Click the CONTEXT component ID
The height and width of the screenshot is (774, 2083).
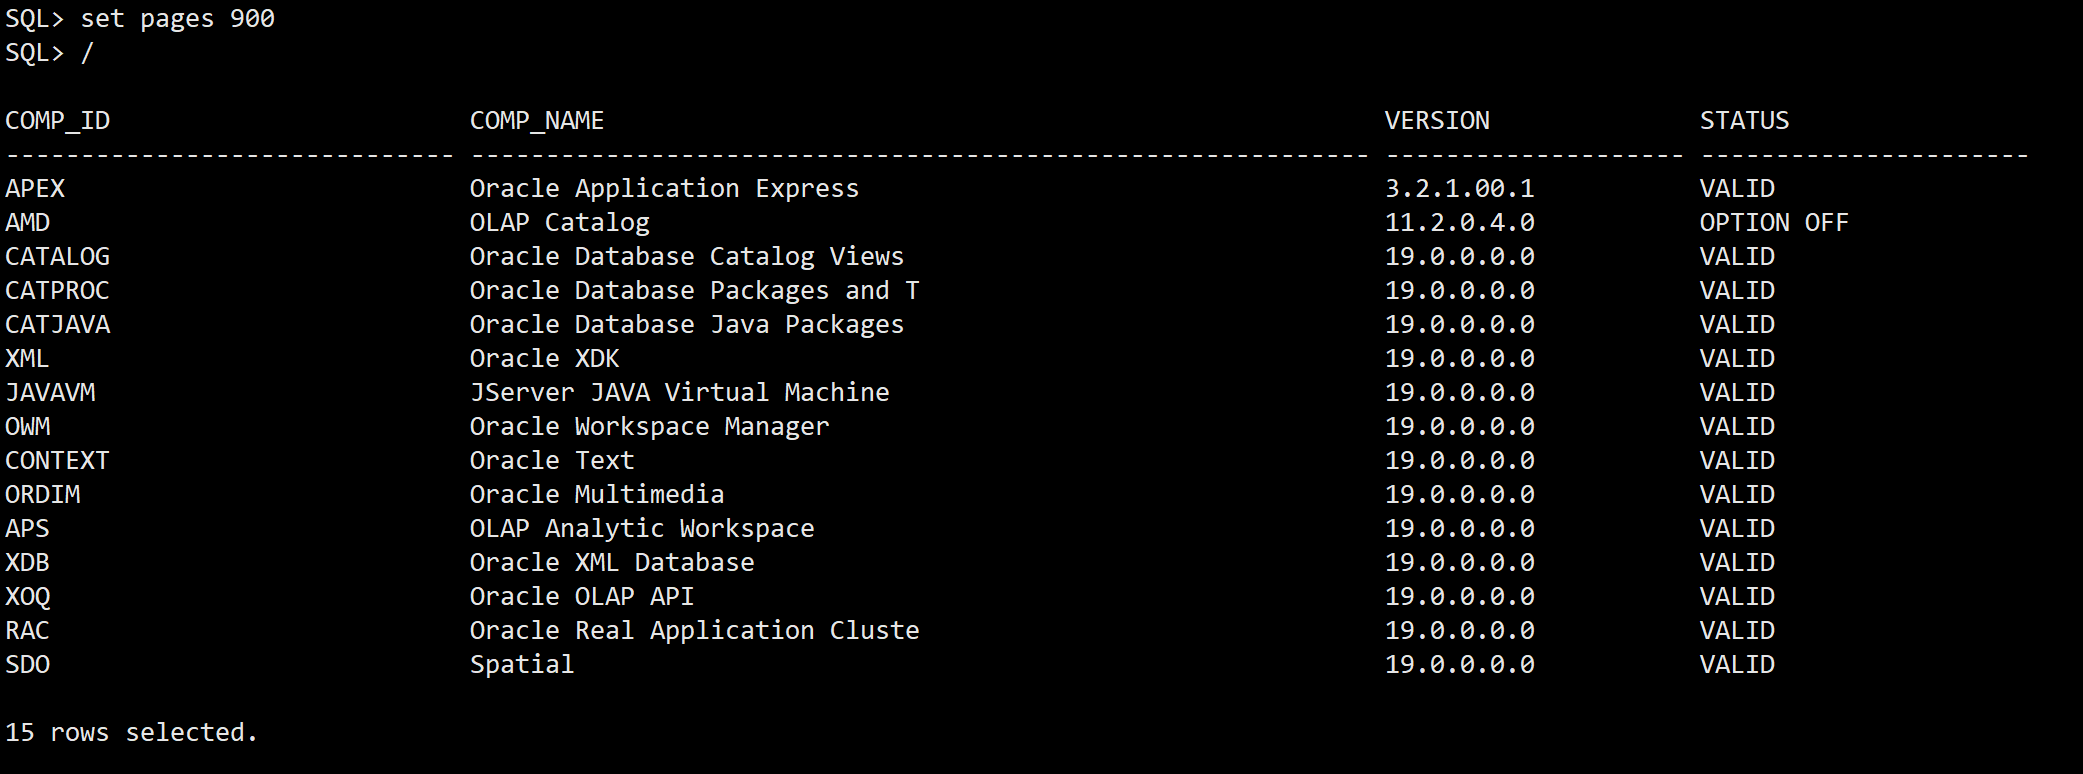[58, 461]
